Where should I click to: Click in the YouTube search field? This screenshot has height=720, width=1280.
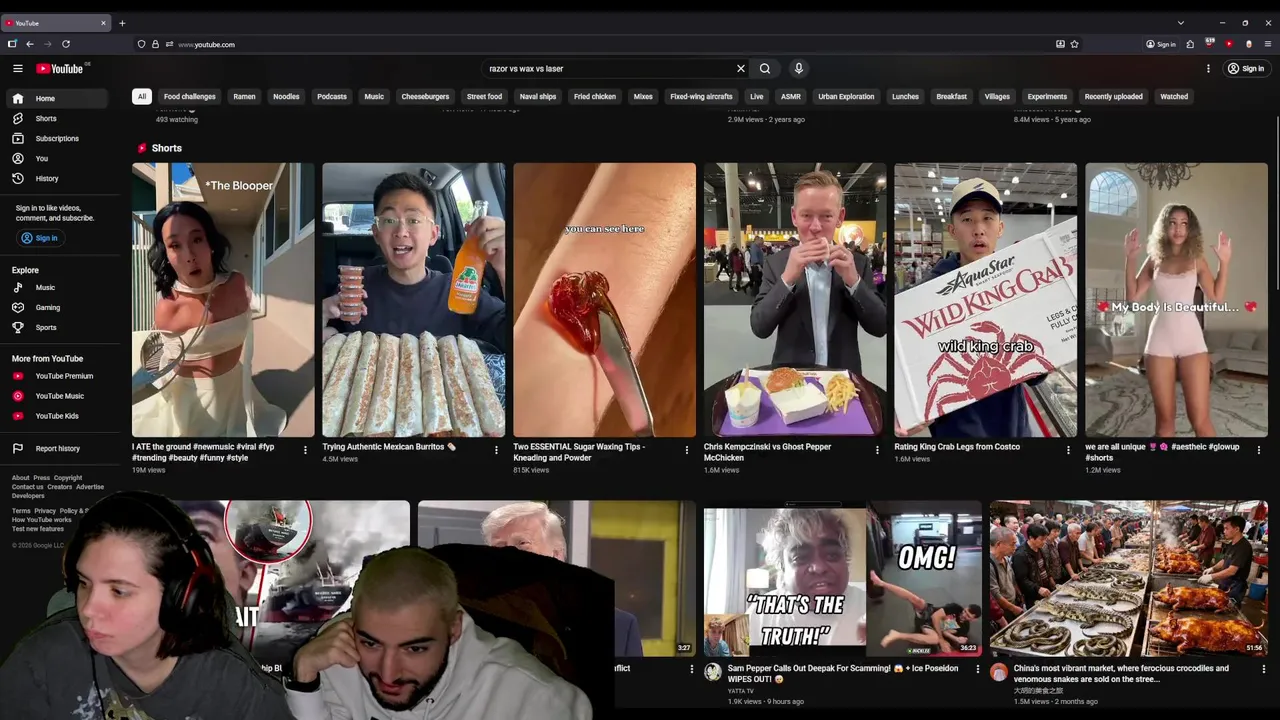click(x=608, y=69)
